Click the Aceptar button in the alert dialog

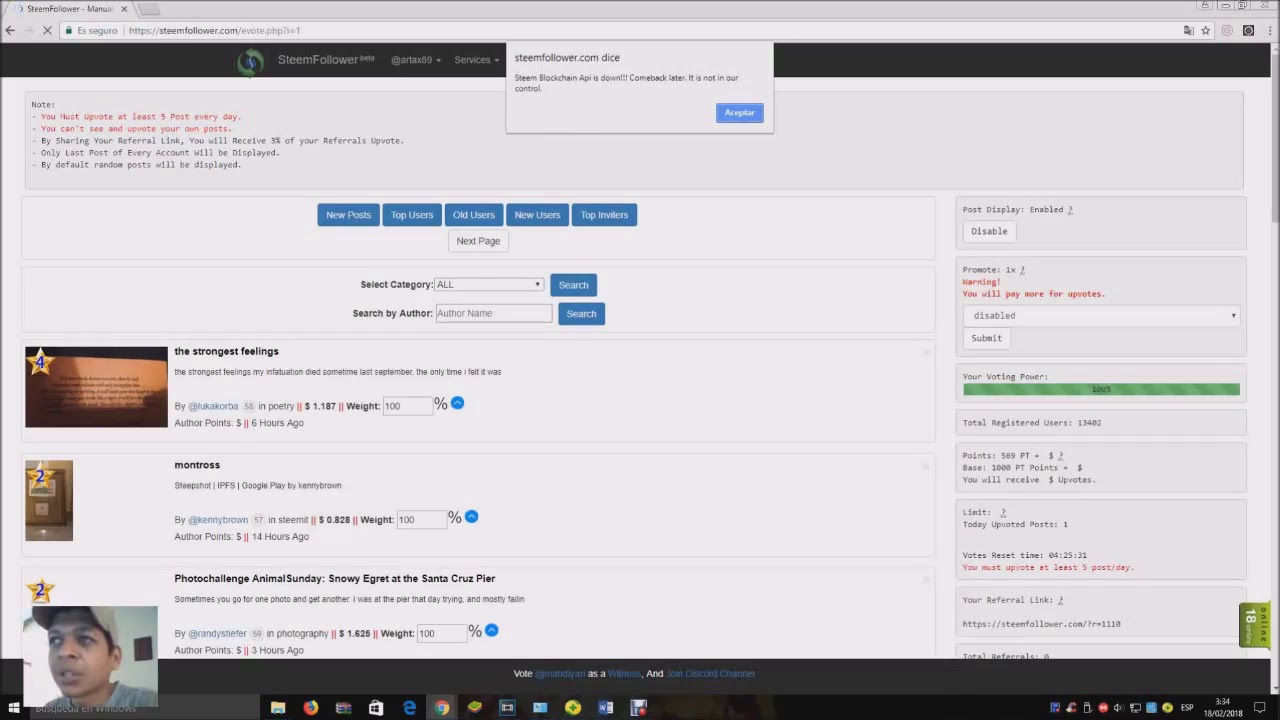tap(739, 113)
